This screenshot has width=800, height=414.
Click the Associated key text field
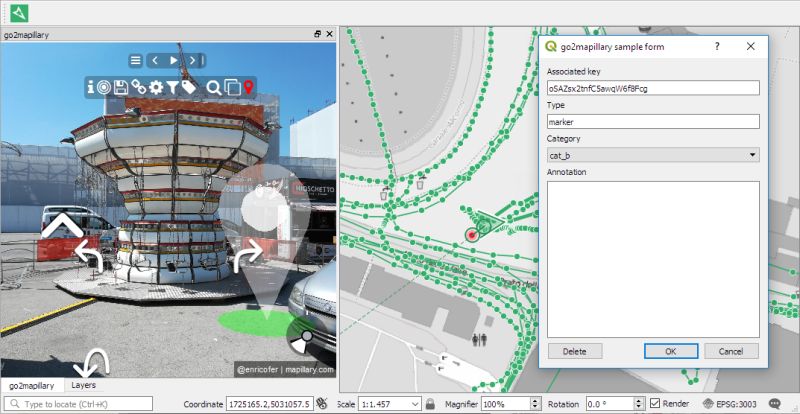click(x=653, y=88)
